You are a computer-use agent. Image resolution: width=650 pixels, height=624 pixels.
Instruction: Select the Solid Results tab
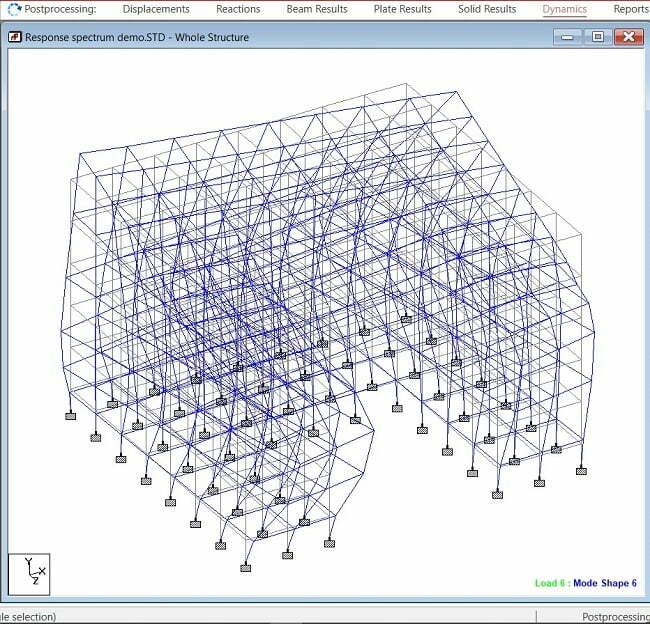487,9
